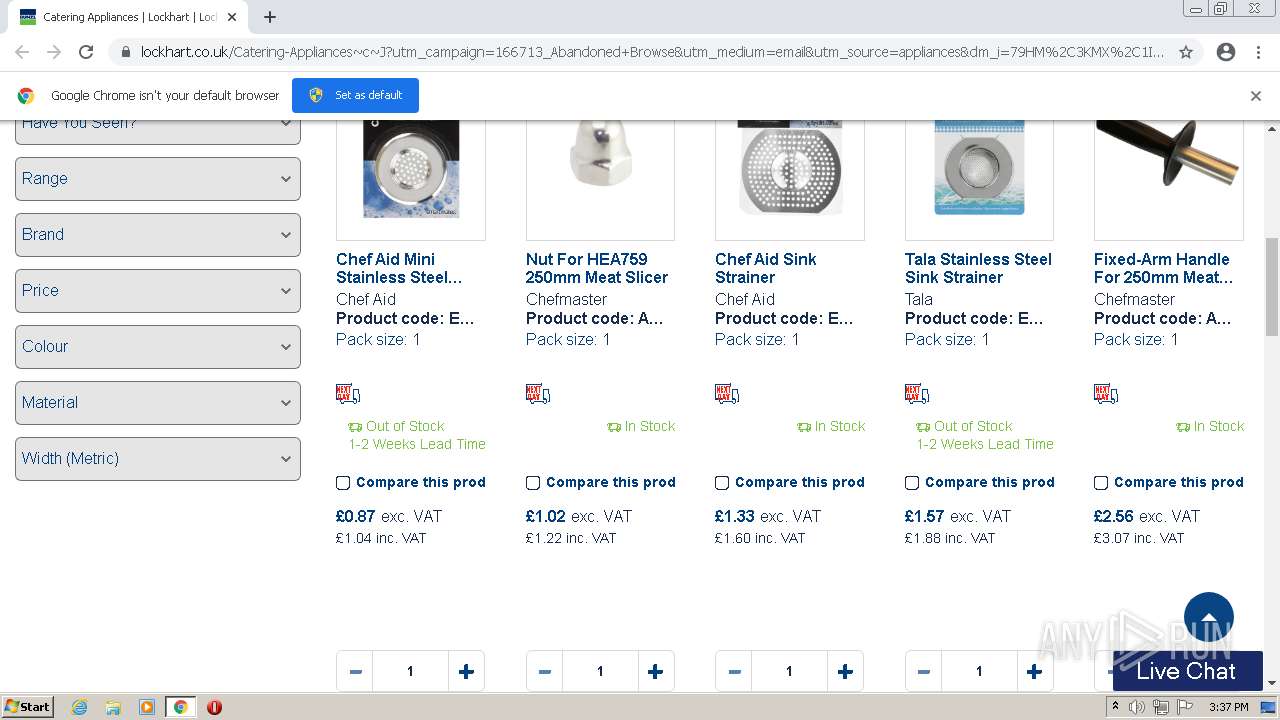Click next day delivery icon under Fixed-Arm Handle
The image size is (1280, 720).
(1105, 394)
